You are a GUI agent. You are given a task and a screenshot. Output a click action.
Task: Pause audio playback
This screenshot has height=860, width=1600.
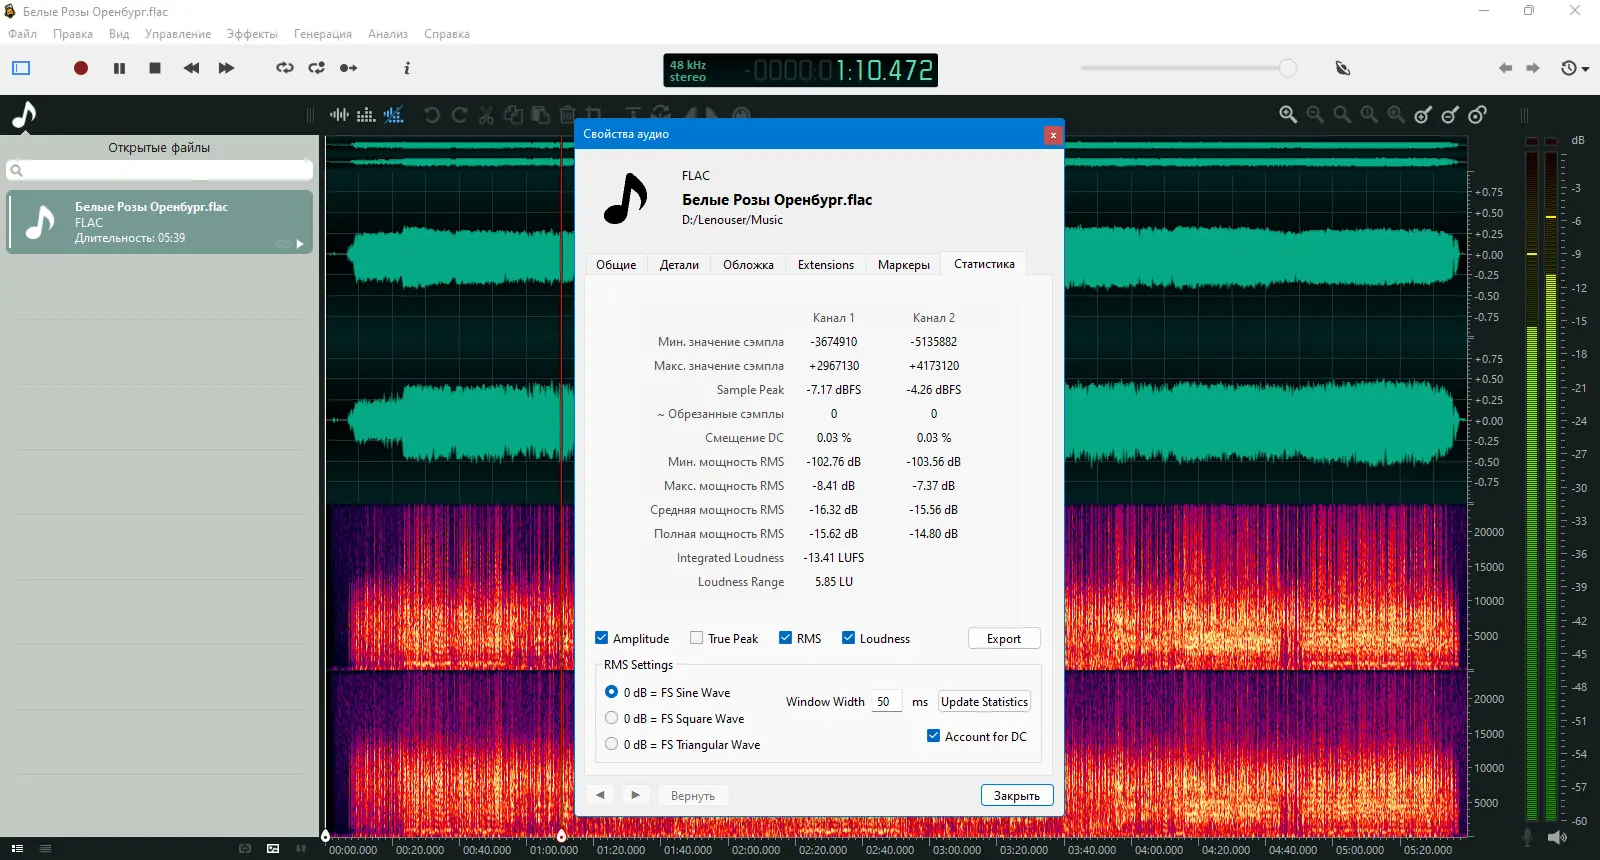click(119, 68)
